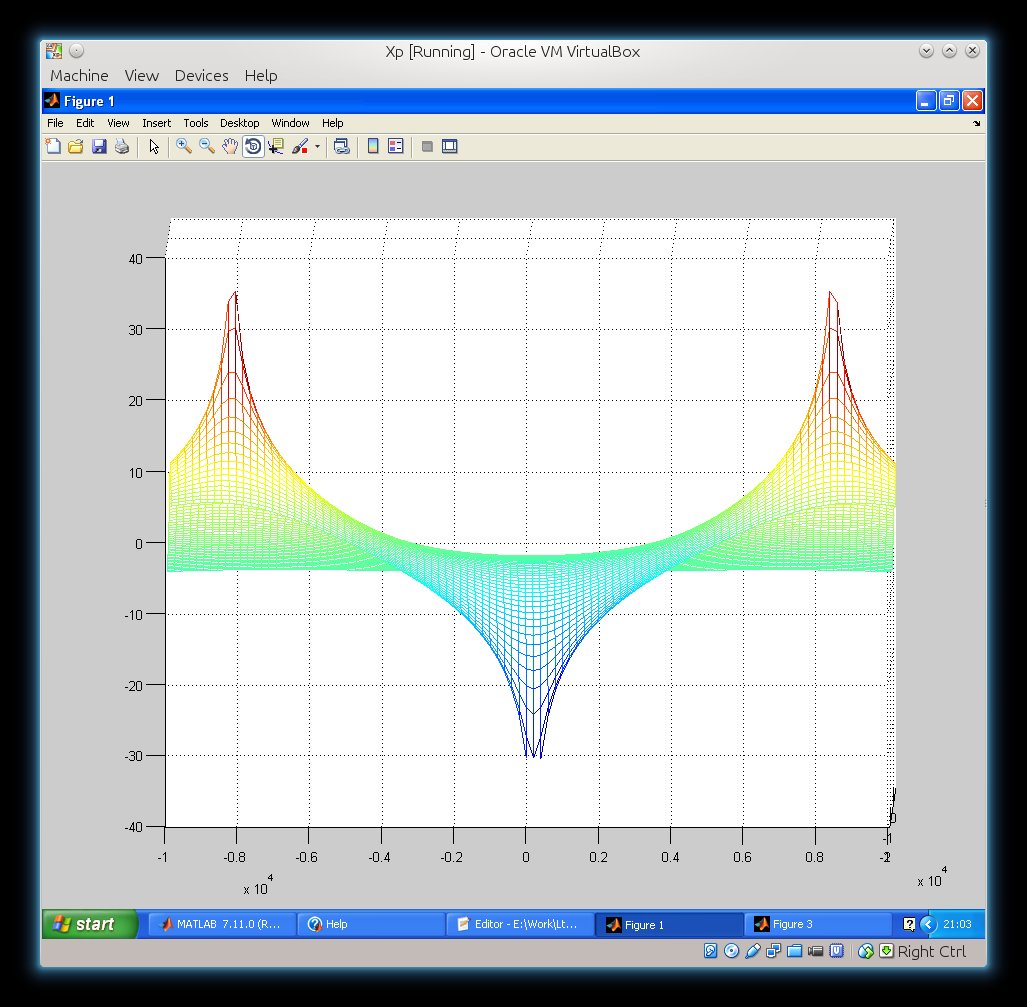Click the VirtualBox network status icon
Image resolution: width=1027 pixels, height=1007 pixels.
point(774,951)
